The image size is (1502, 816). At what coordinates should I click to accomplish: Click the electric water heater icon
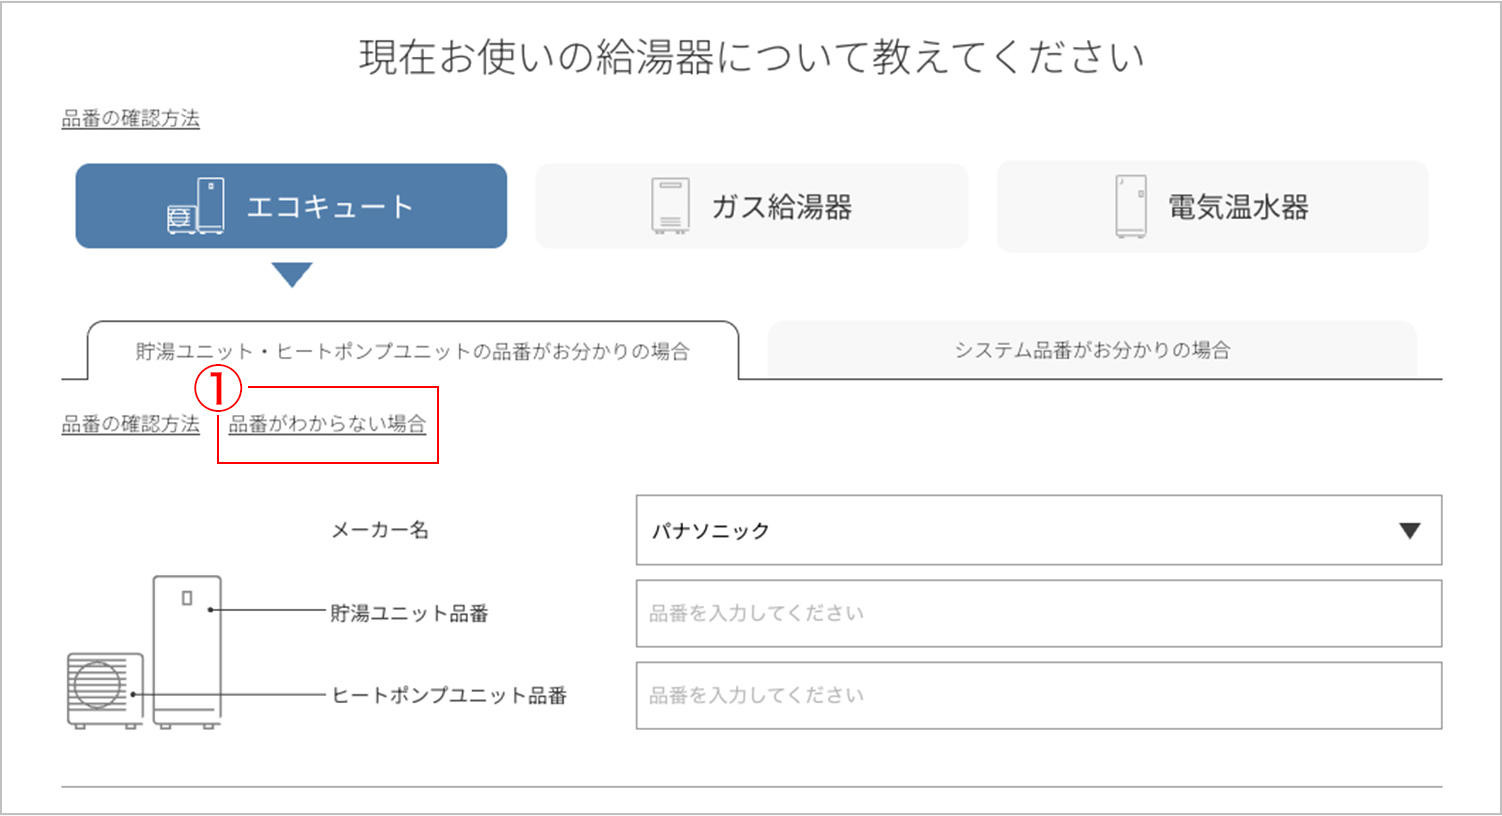click(x=1131, y=206)
